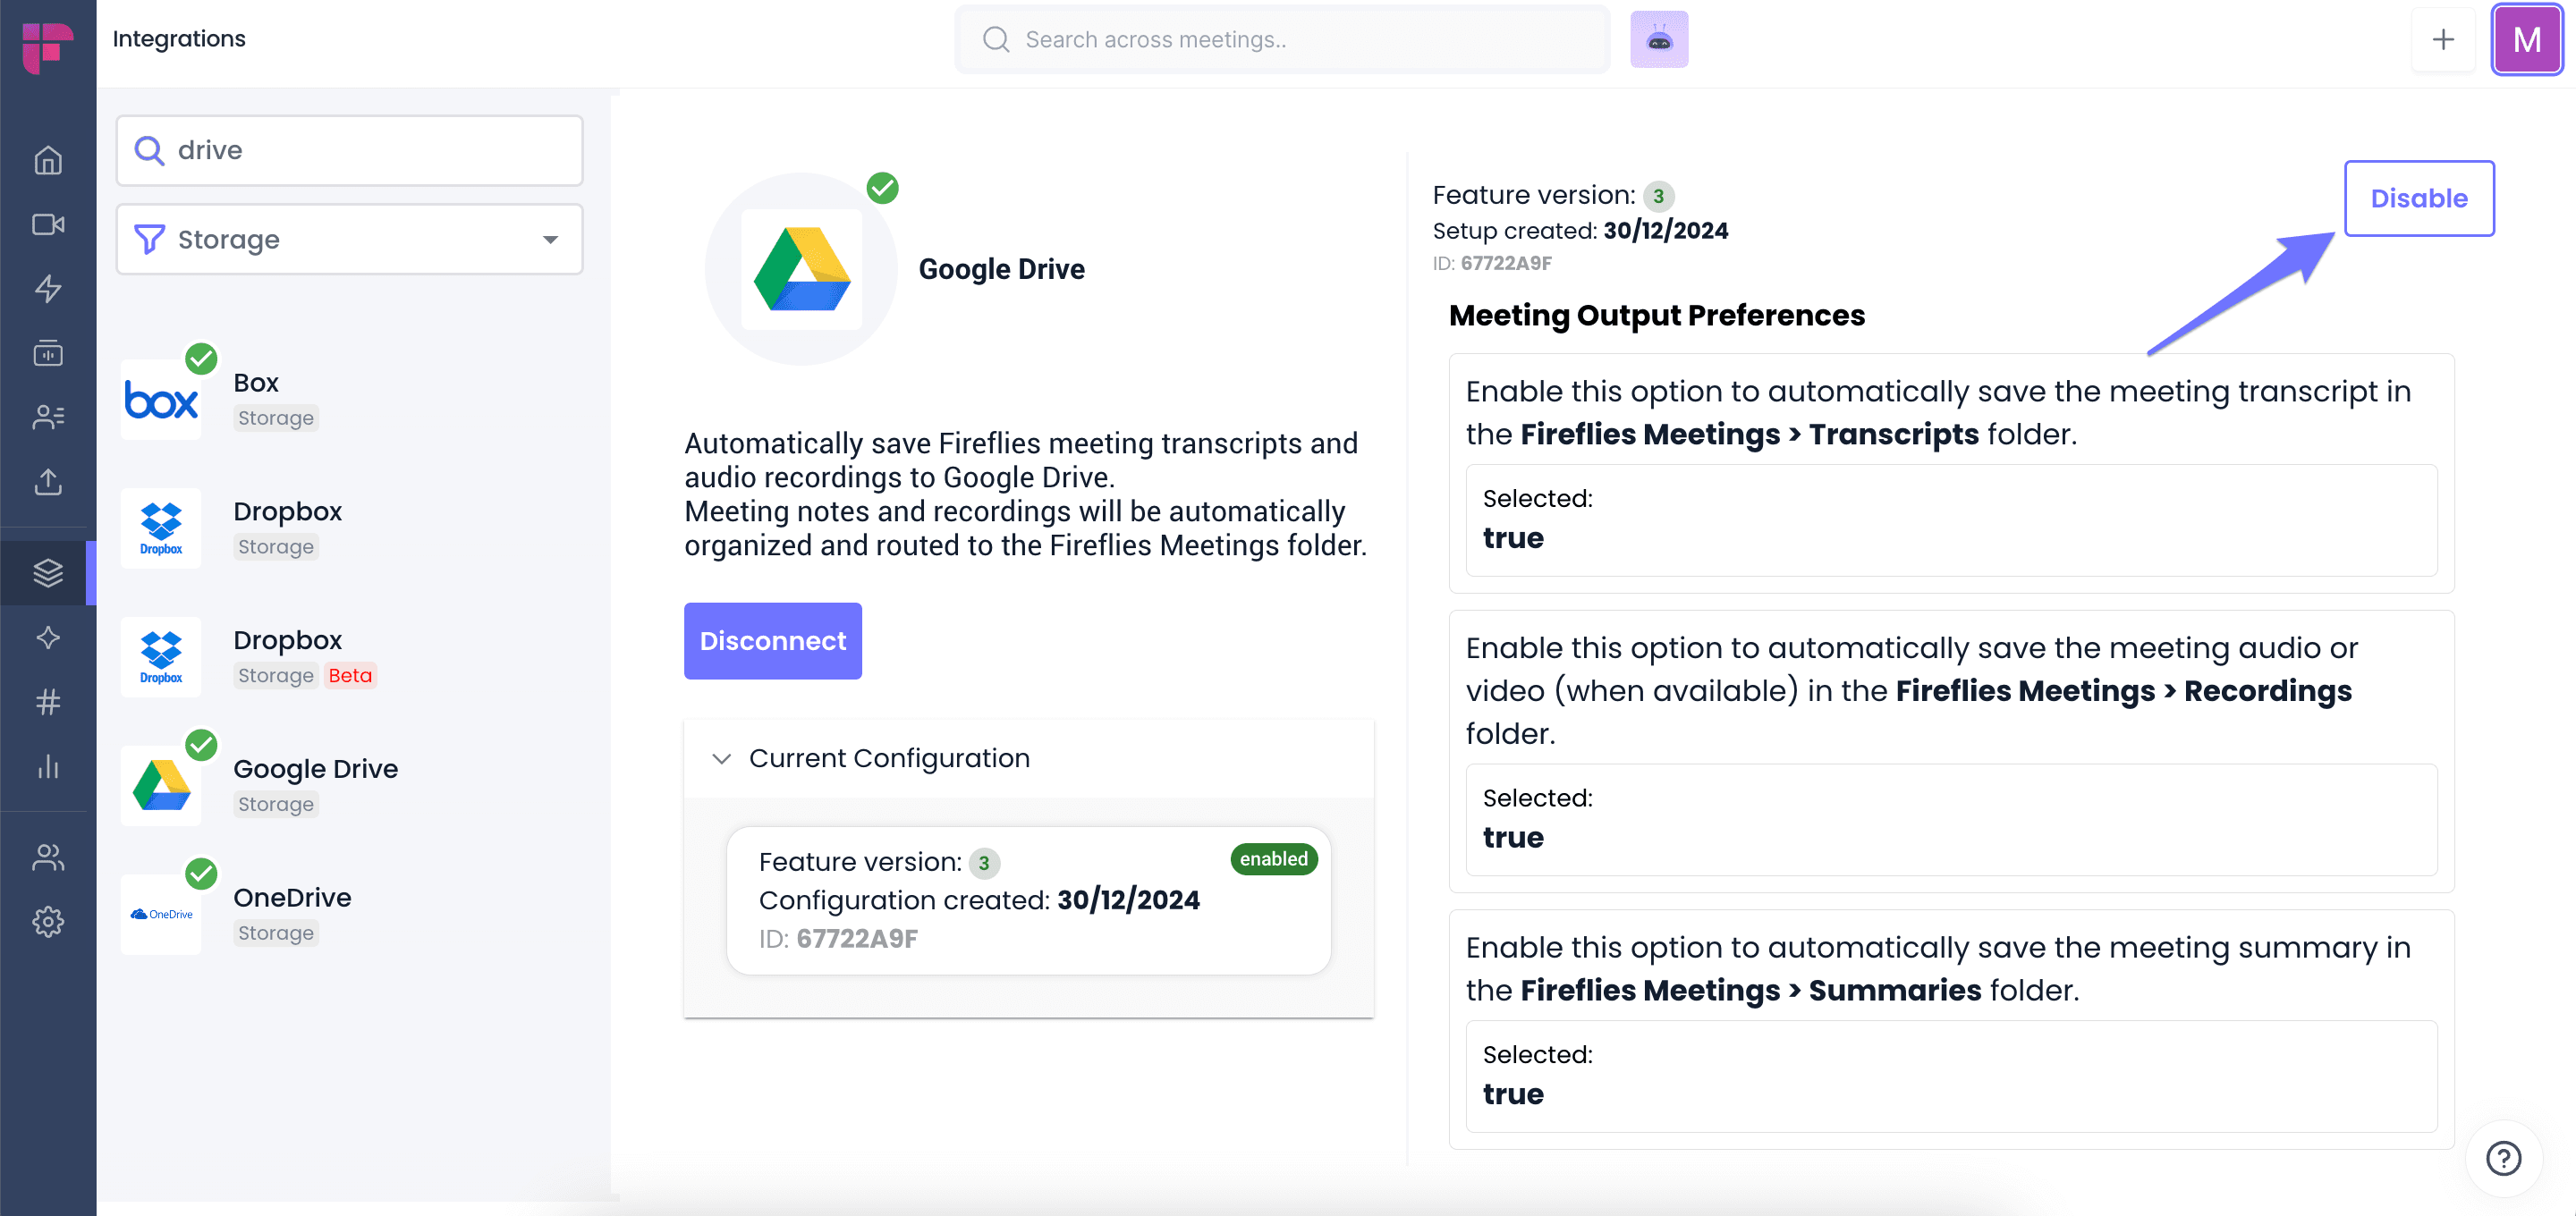Viewport: 2576px width, 1216px height.
Task: Click the lightning bolt sidebar icon
Action: 48,289
